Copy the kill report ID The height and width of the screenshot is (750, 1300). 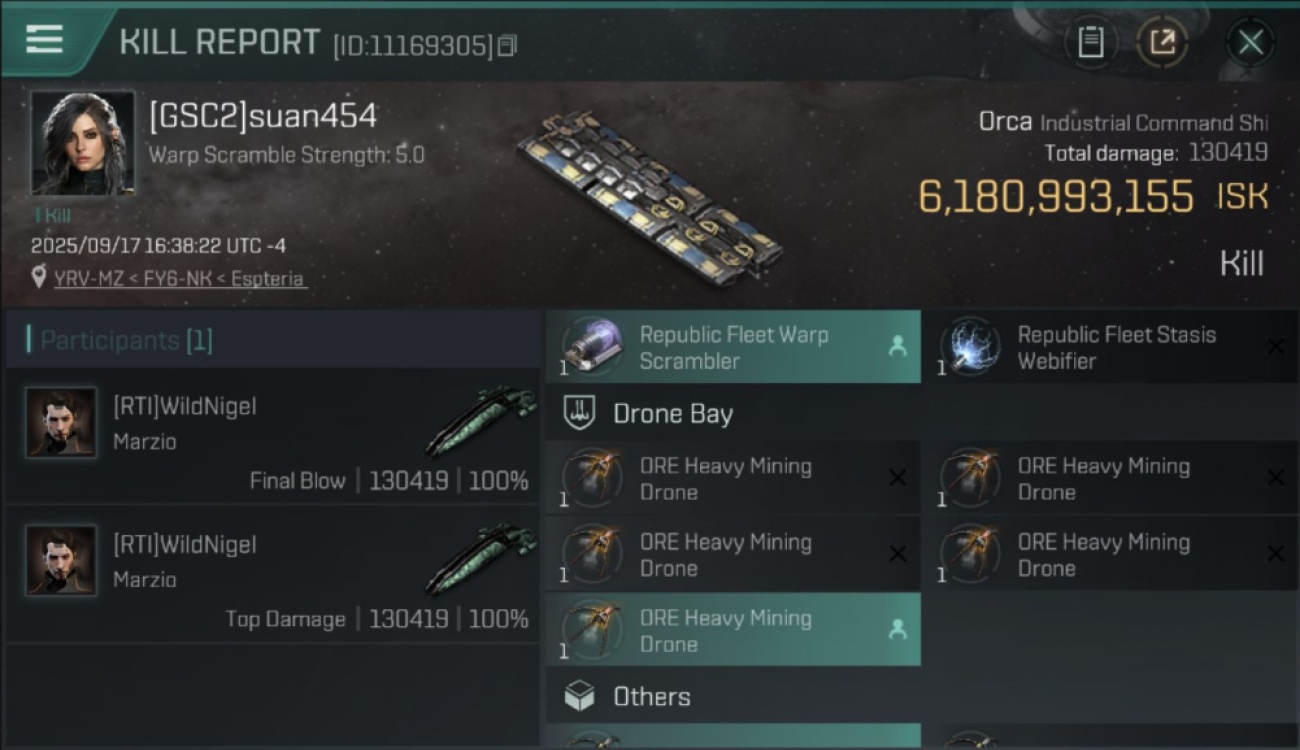507,46
